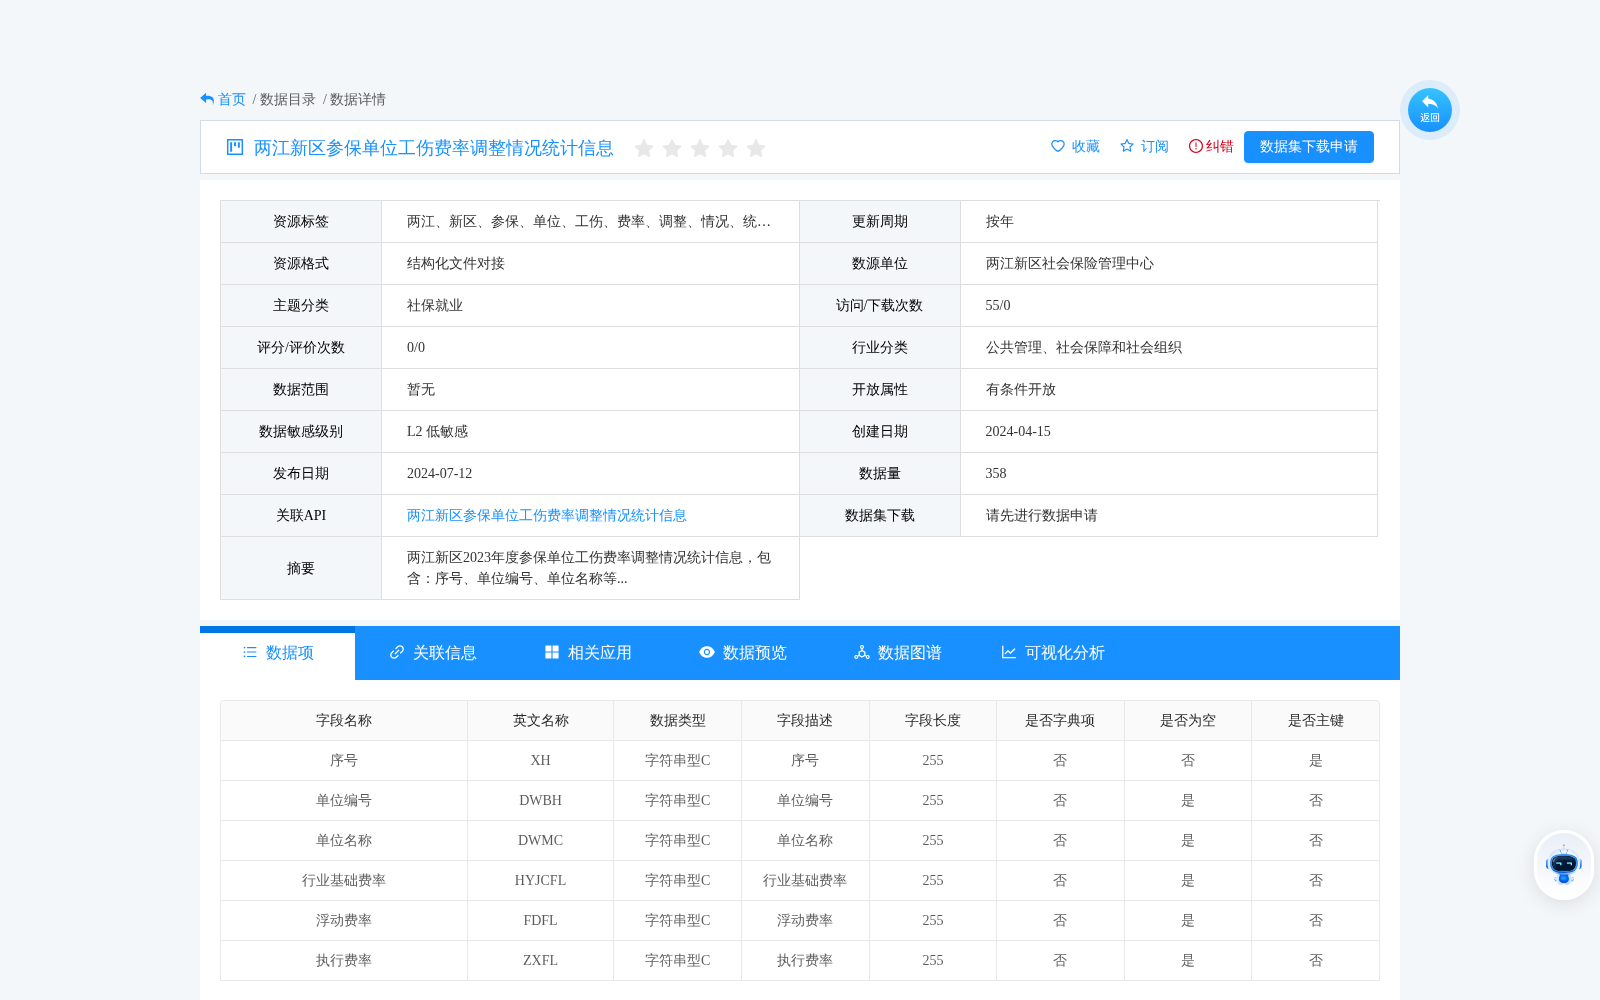Screen dimensions: 1600x1000
Task: Click the truncated 资源标签 value text
Action: [x=589, y=221]
